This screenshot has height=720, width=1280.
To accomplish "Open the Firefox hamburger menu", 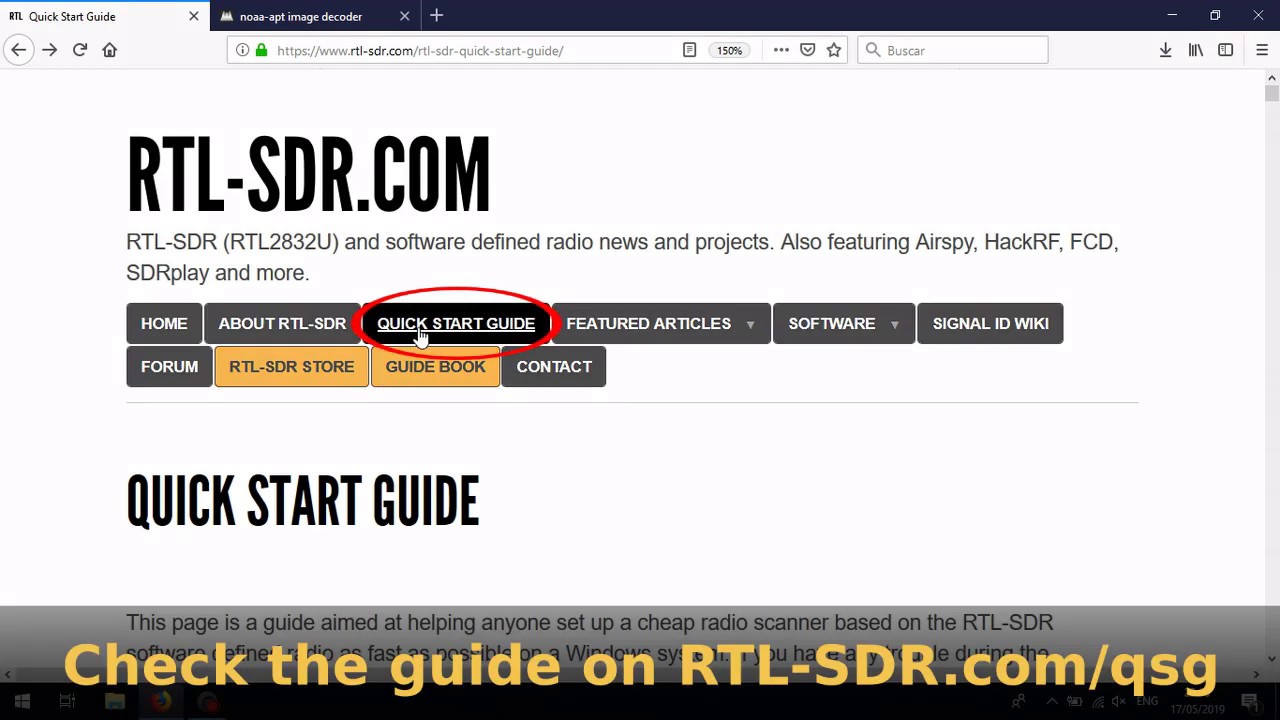I will point(1261,50).
